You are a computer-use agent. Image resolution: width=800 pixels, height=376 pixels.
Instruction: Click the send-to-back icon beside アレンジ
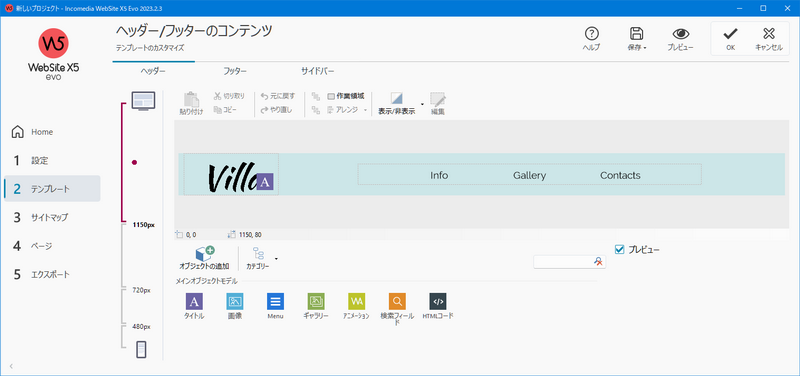click(316, 110)
